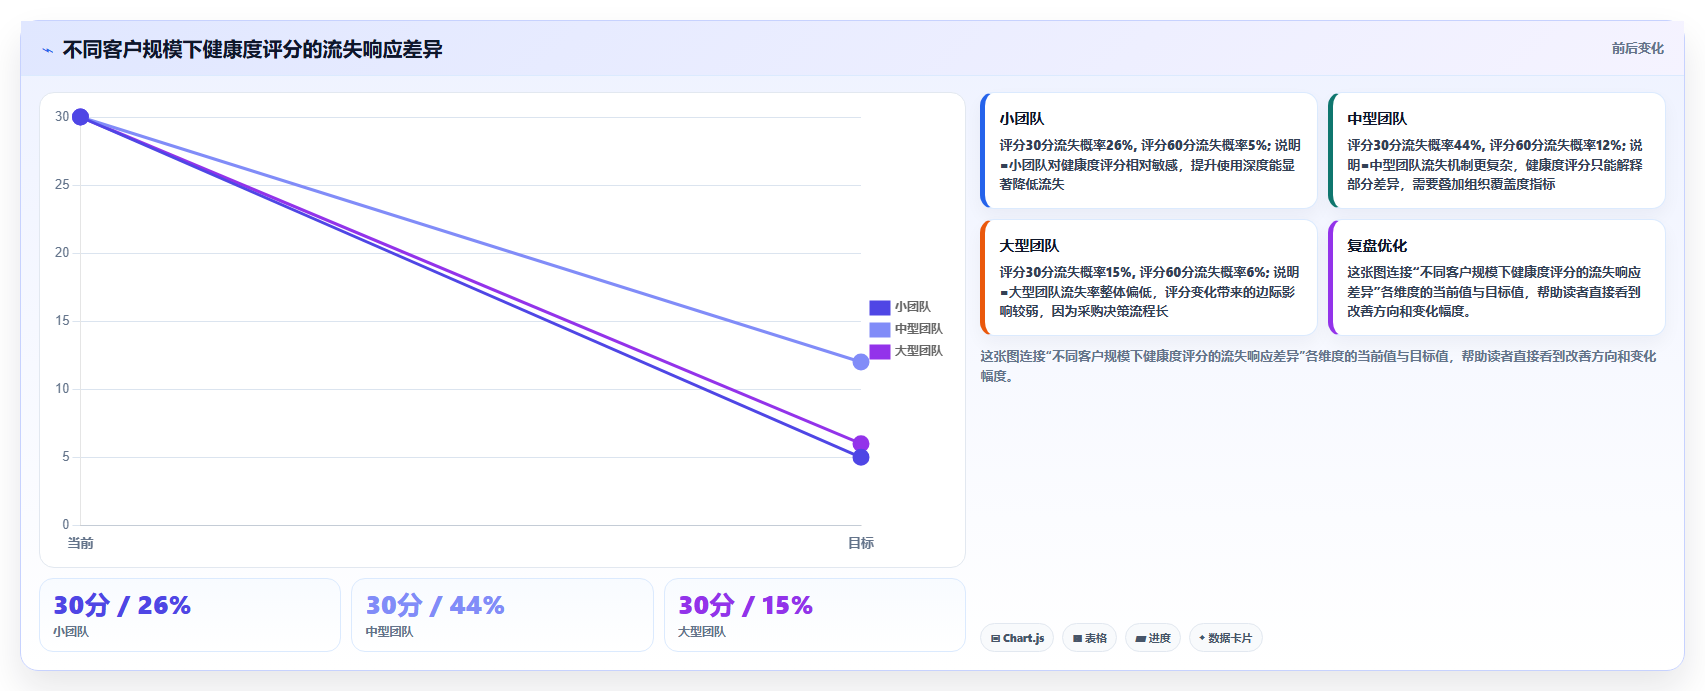1705x691 pixels.
Task: Toggle 大型团队 legend color swatch
Action: tap(879, 352)
